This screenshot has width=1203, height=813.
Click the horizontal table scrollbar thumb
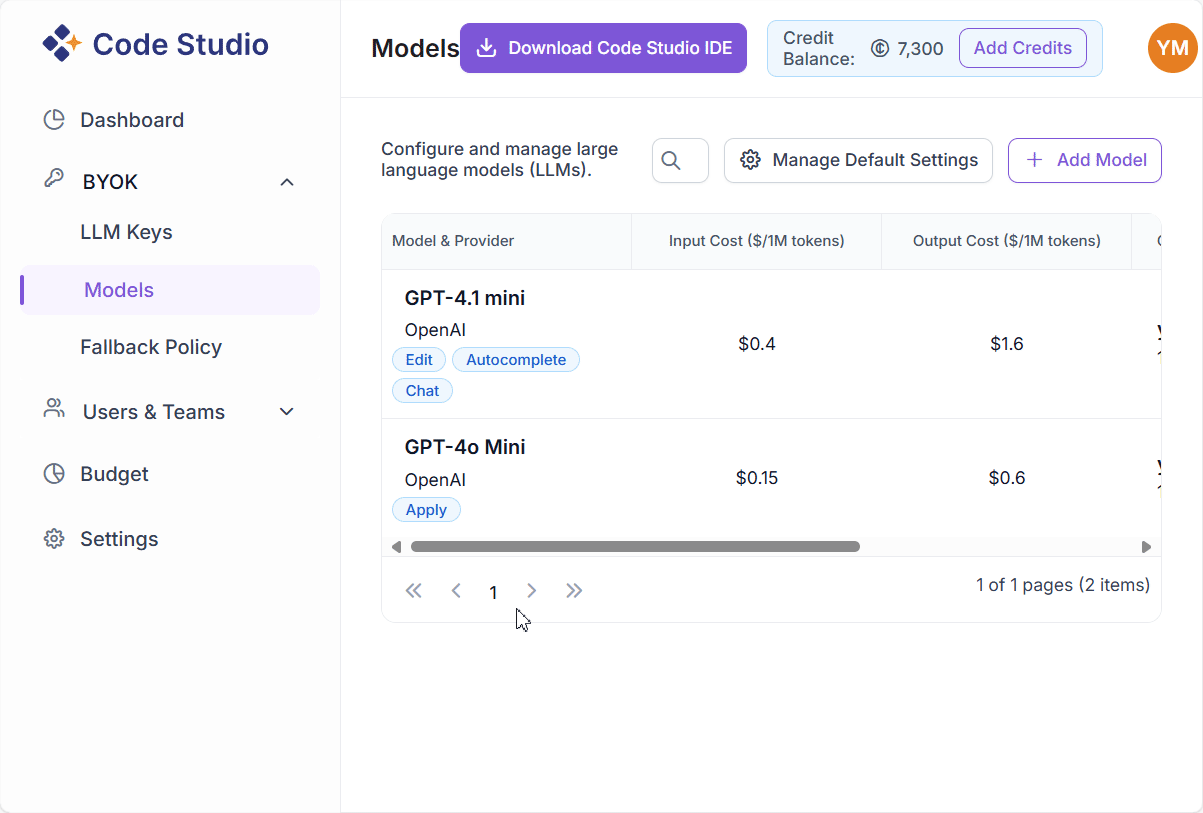click(x=635, y=547)
